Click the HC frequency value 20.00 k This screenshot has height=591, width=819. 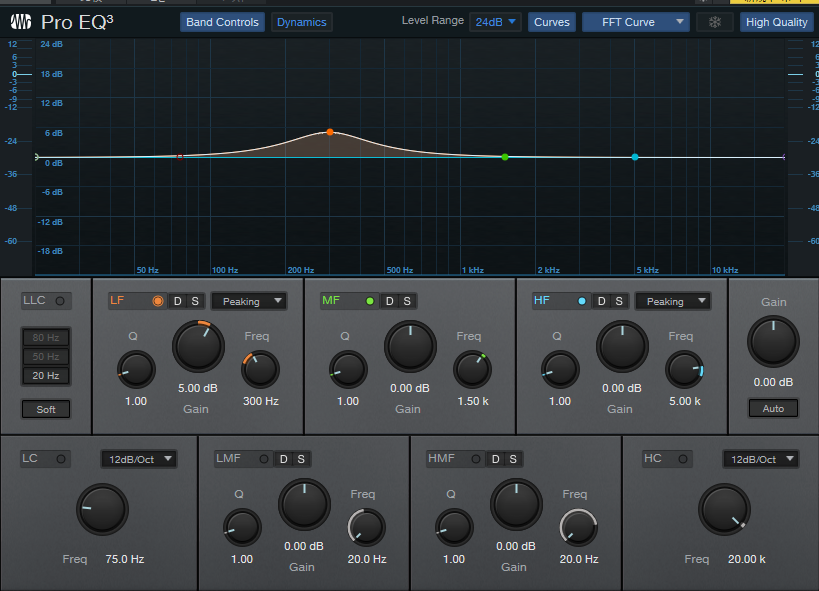pos(747,559)
